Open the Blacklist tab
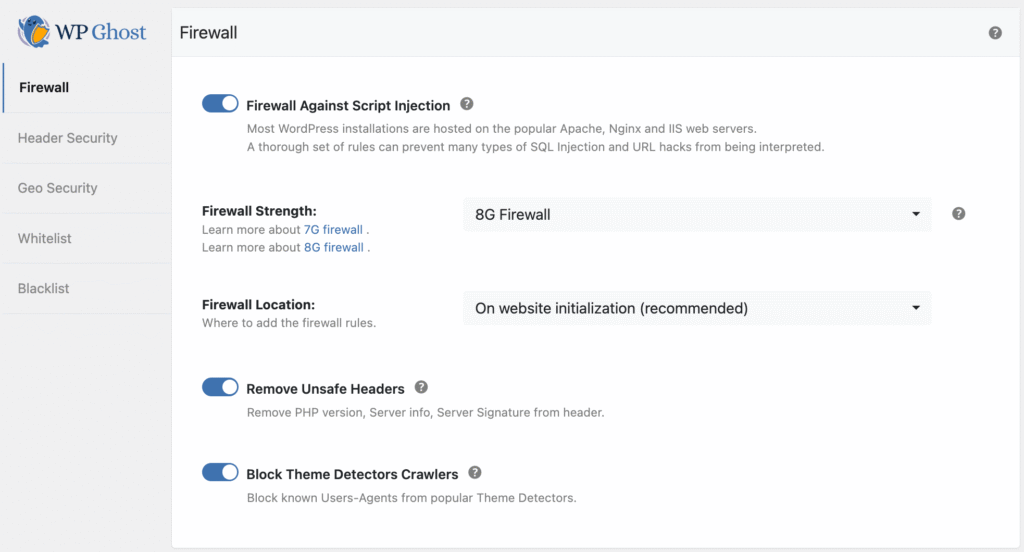Viewport: 1024px width, 552px height. pyautogui.click(x=87, y=288)
